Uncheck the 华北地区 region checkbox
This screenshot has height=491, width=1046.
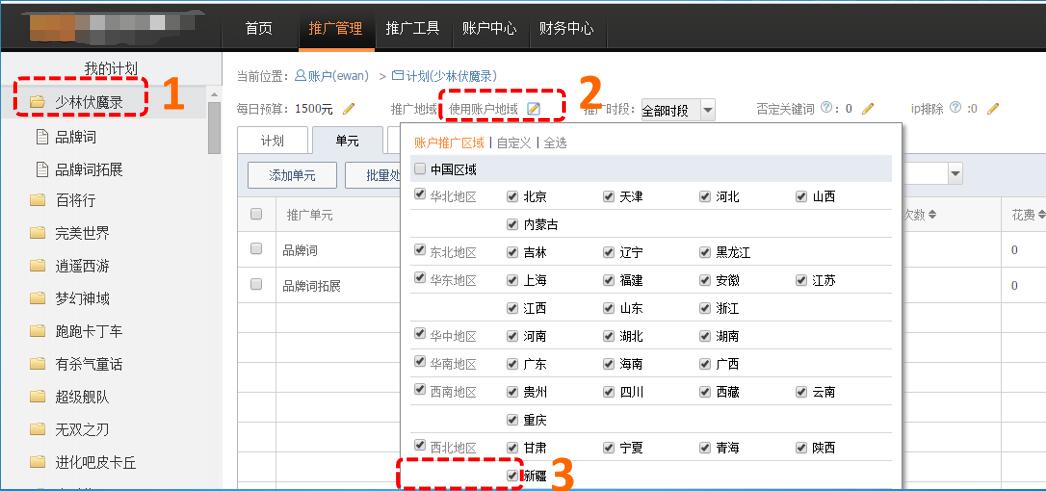(420, 194)
